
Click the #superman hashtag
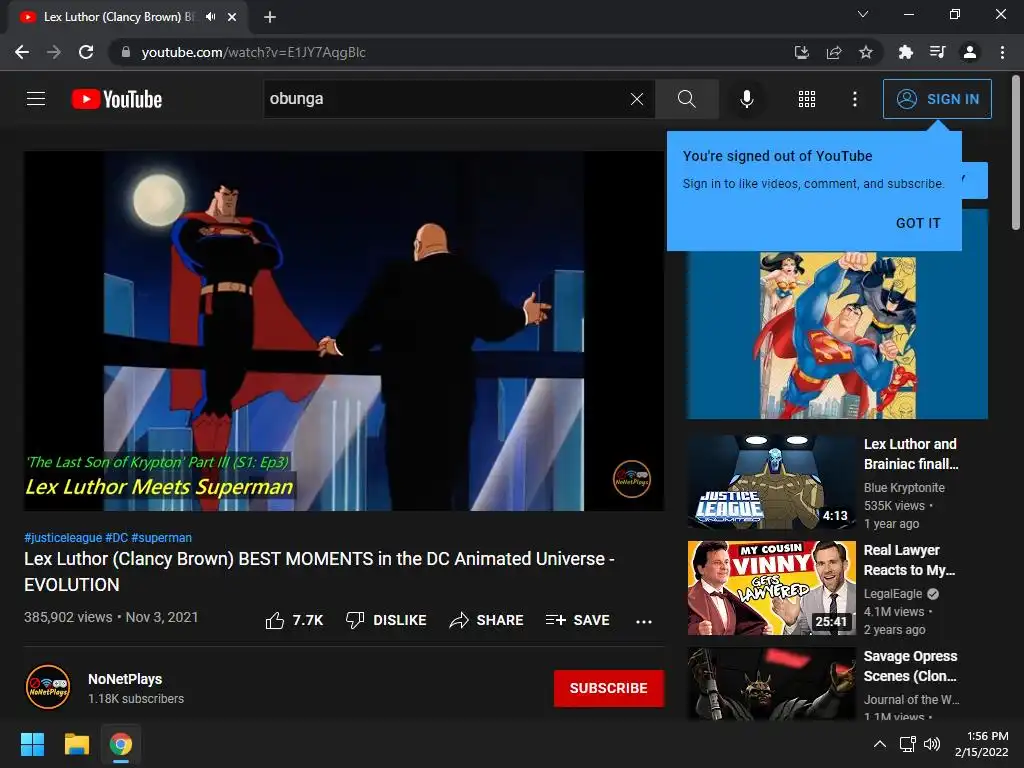(161, 538)
